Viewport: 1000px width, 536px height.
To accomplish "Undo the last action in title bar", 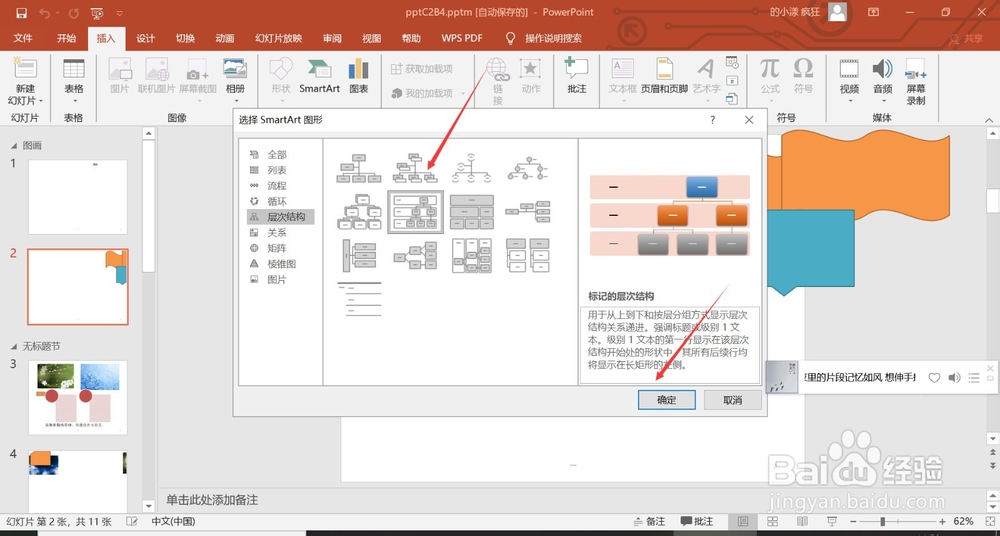I will pyautogui.click(x=45, y=13).
